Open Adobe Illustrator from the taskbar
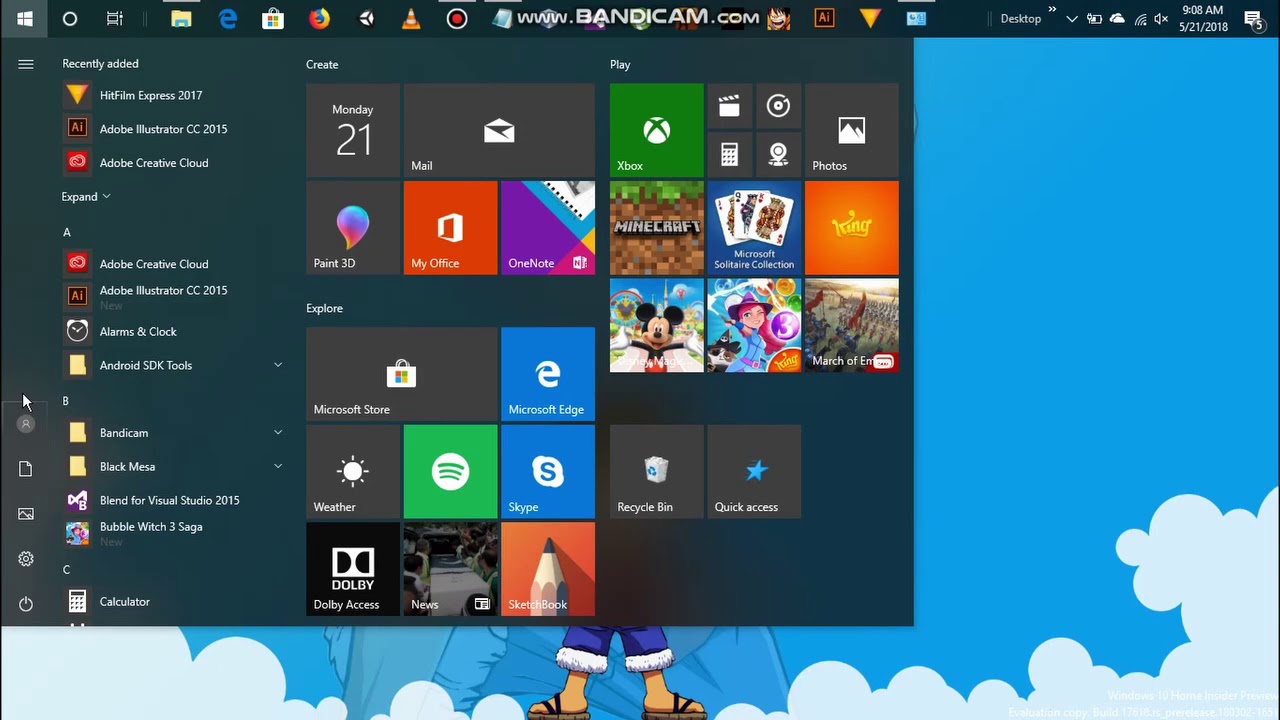The image size is (1280, 720). click(x=824, y=18)
